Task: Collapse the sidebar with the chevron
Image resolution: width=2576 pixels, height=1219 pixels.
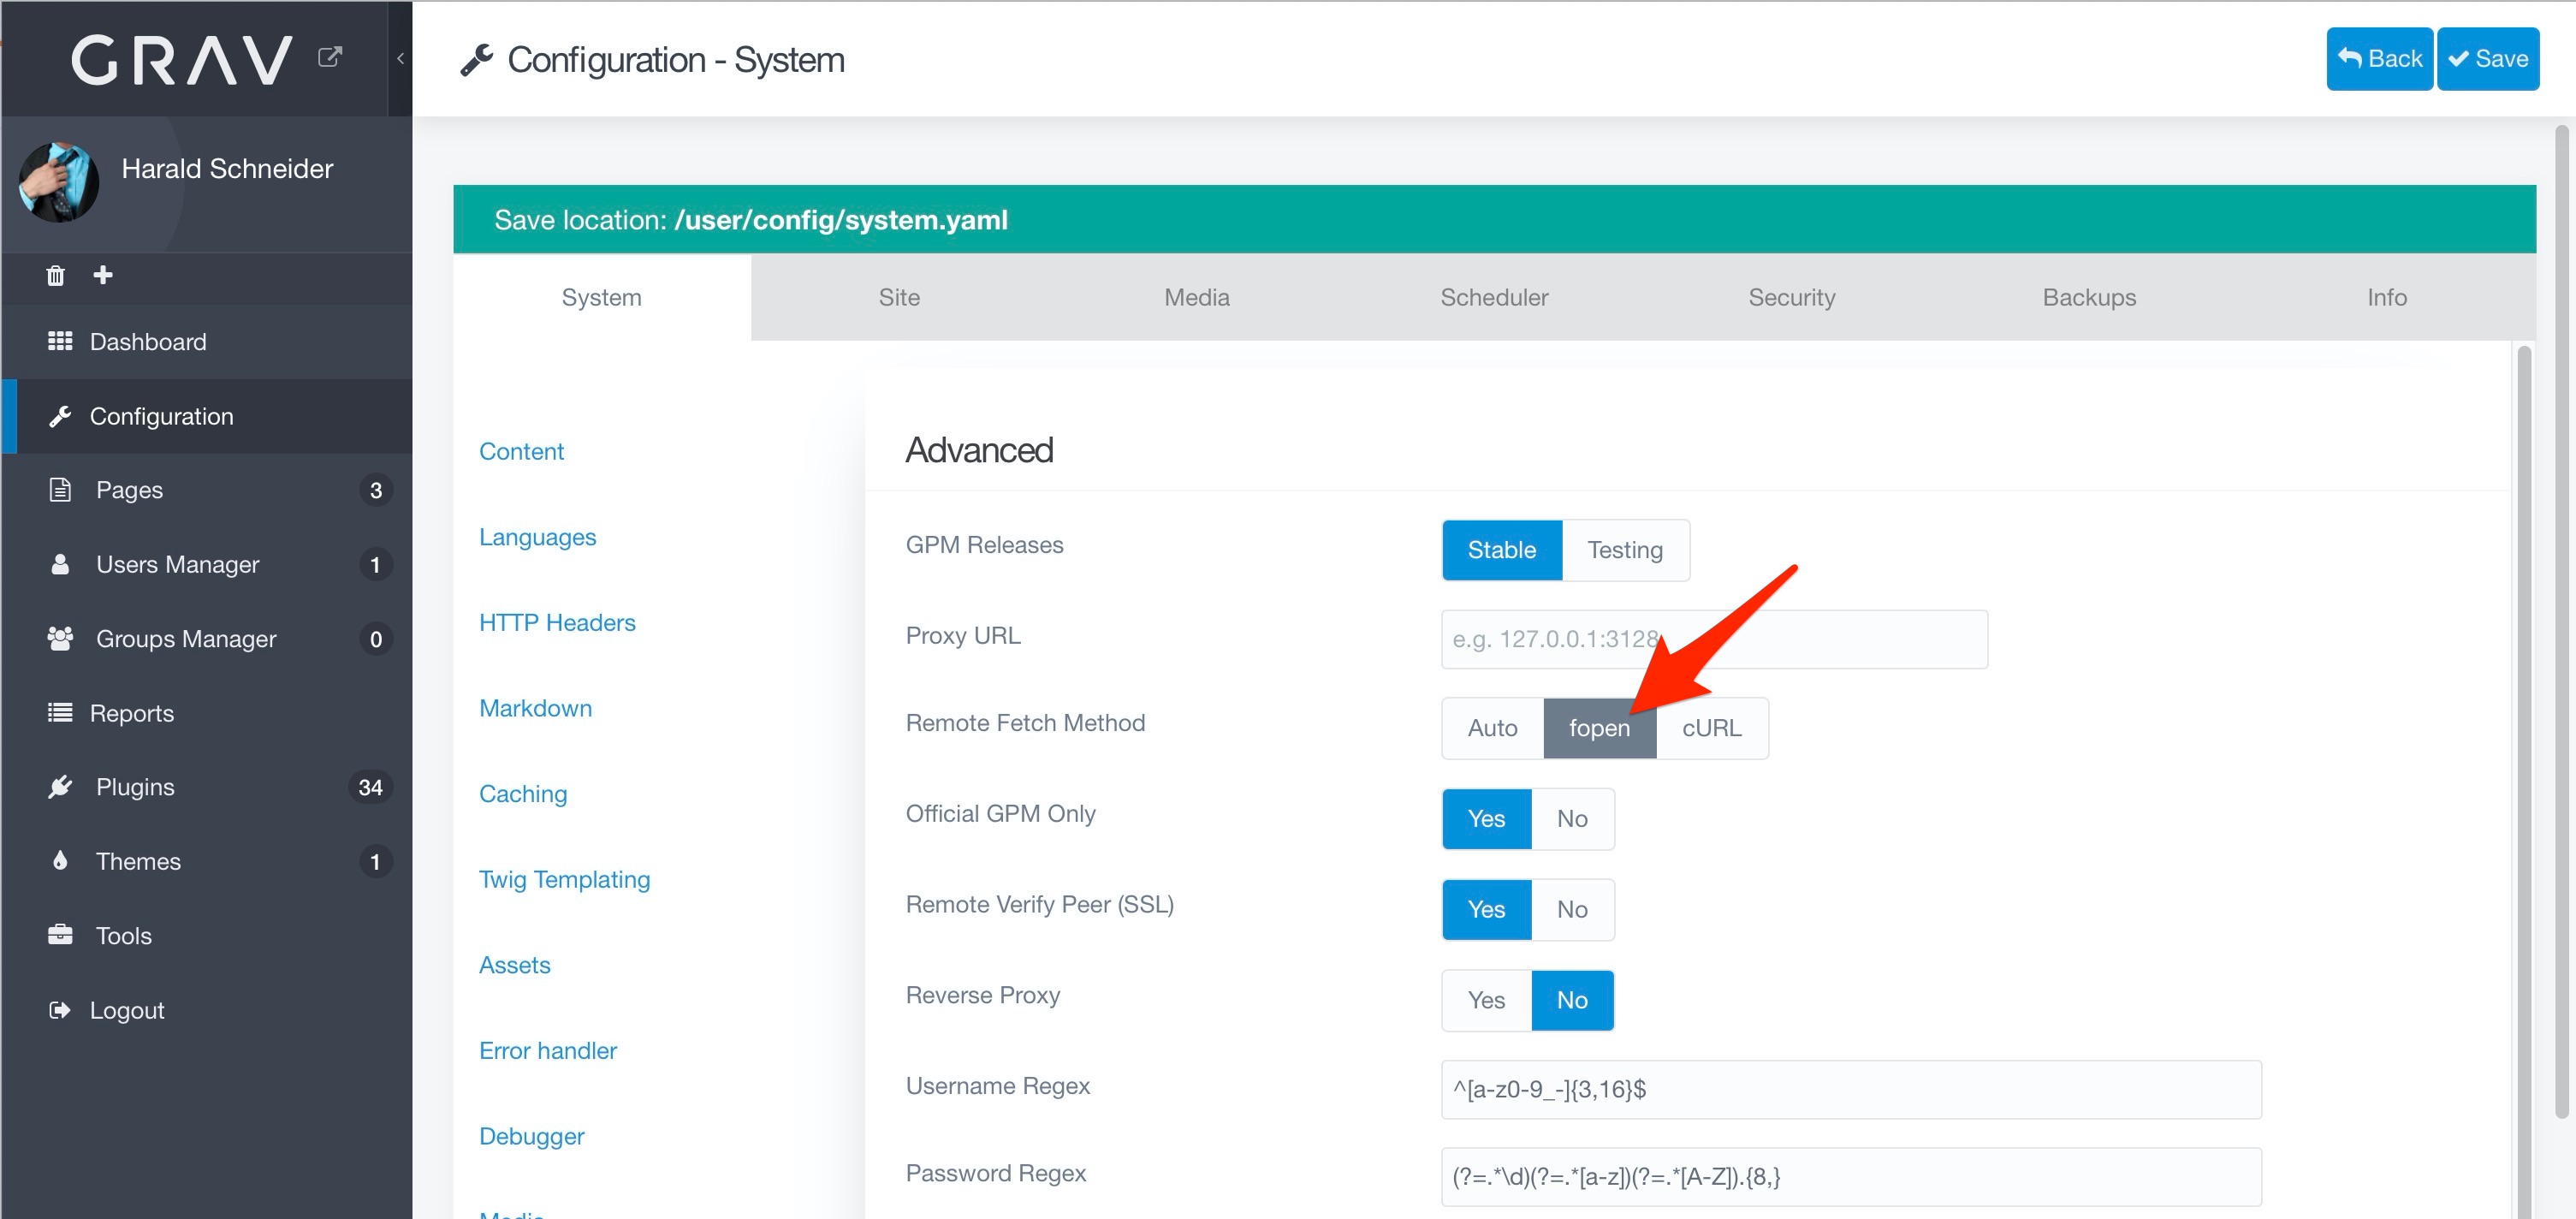Action: click(400, 58)
